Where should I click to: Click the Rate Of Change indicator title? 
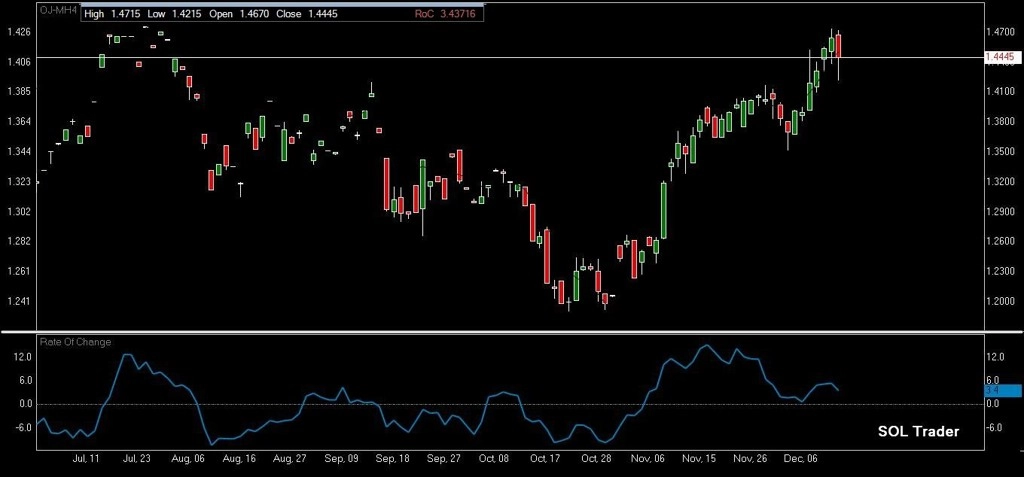click(x=72, y=342)
